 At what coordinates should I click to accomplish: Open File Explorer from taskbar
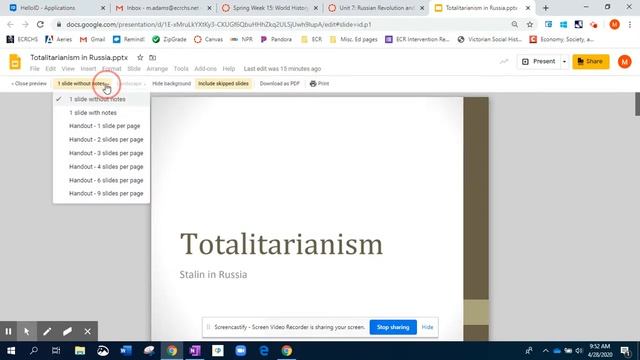coord(80,351)
